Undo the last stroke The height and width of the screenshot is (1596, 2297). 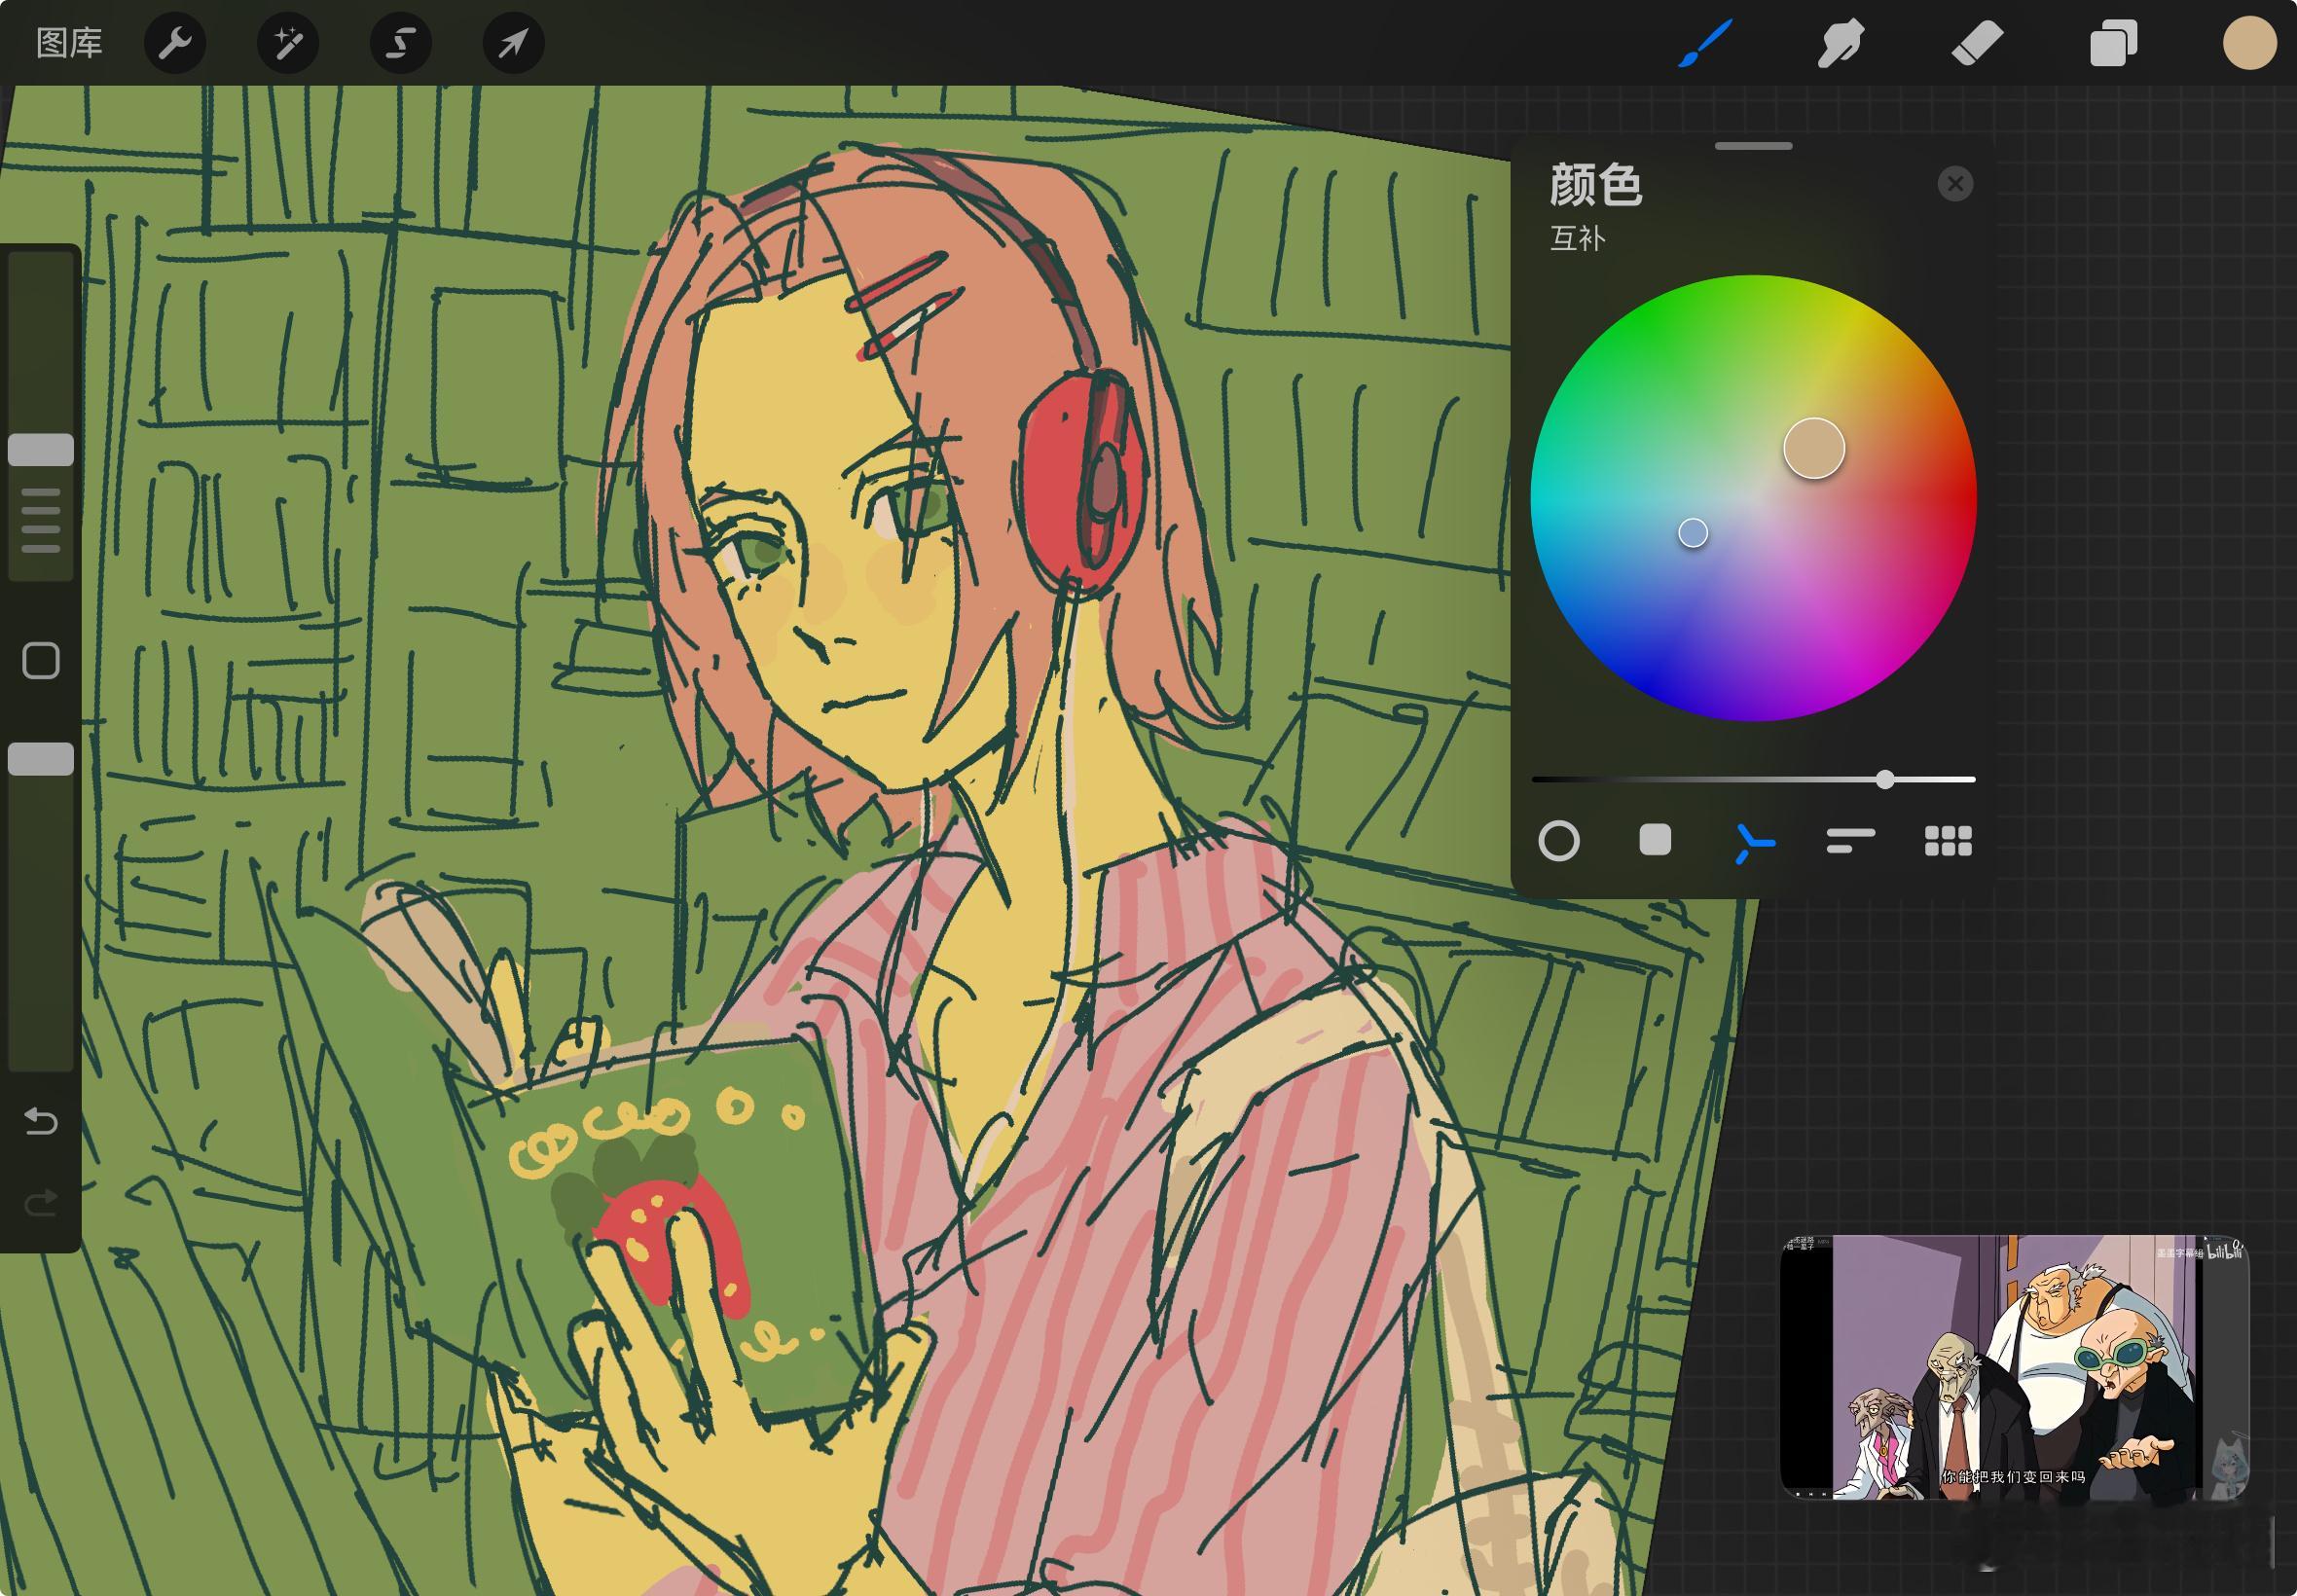(41, 1120)
